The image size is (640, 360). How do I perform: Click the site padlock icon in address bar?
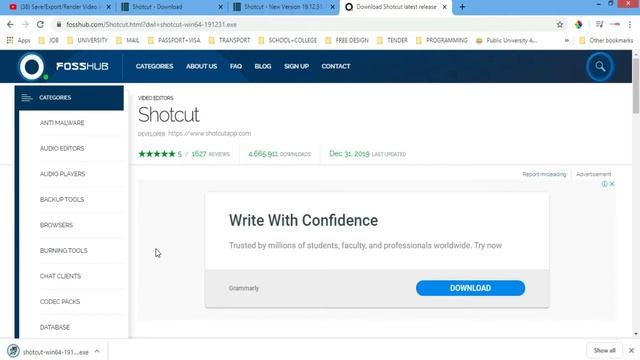59,24
